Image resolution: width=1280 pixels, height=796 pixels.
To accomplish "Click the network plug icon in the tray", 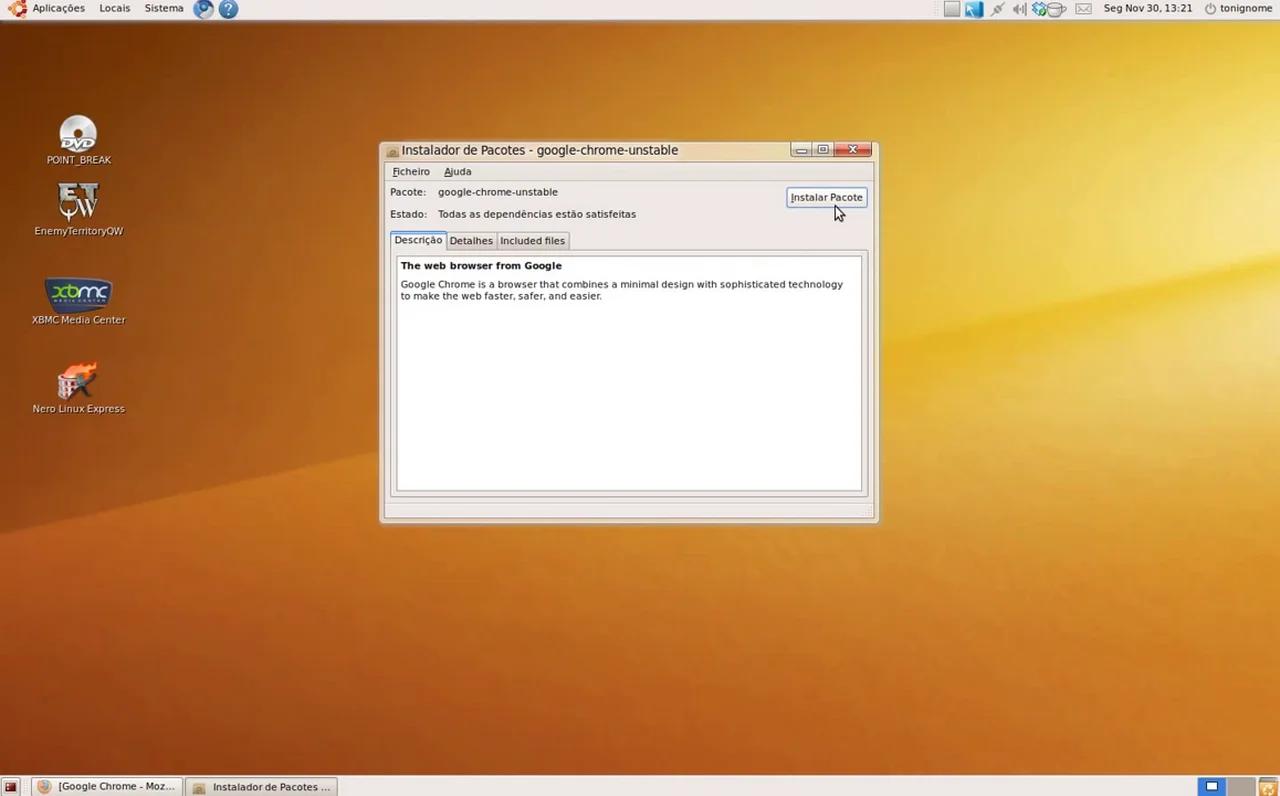I will click(x=996, y=9).
